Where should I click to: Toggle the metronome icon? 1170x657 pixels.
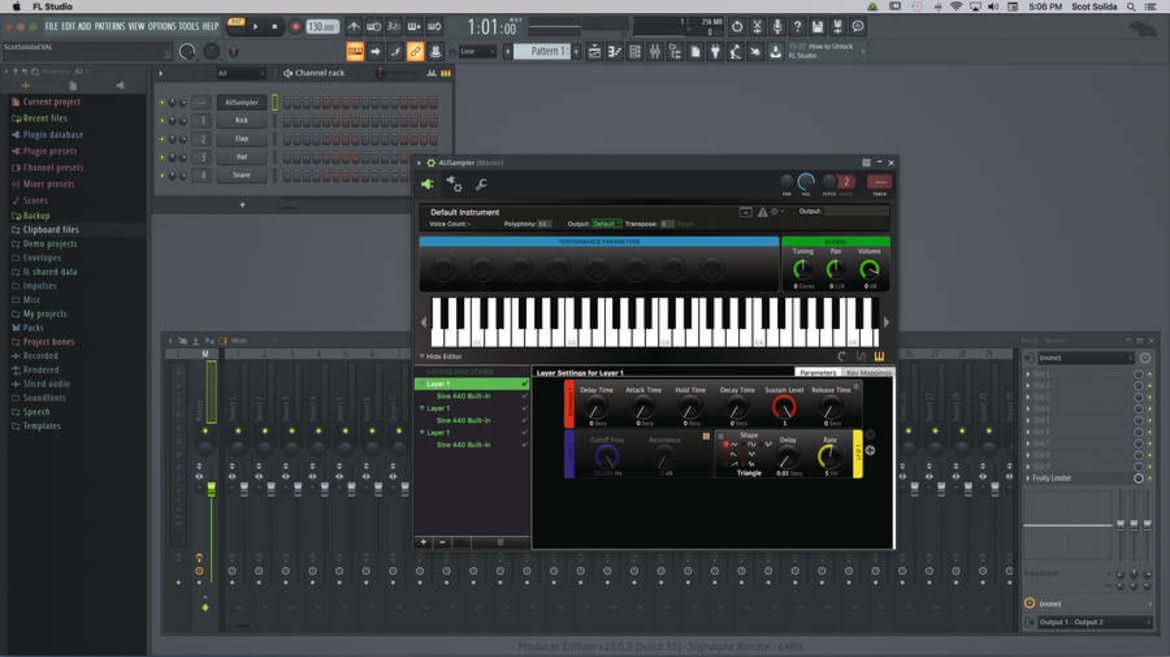click(x=354, y=27)
